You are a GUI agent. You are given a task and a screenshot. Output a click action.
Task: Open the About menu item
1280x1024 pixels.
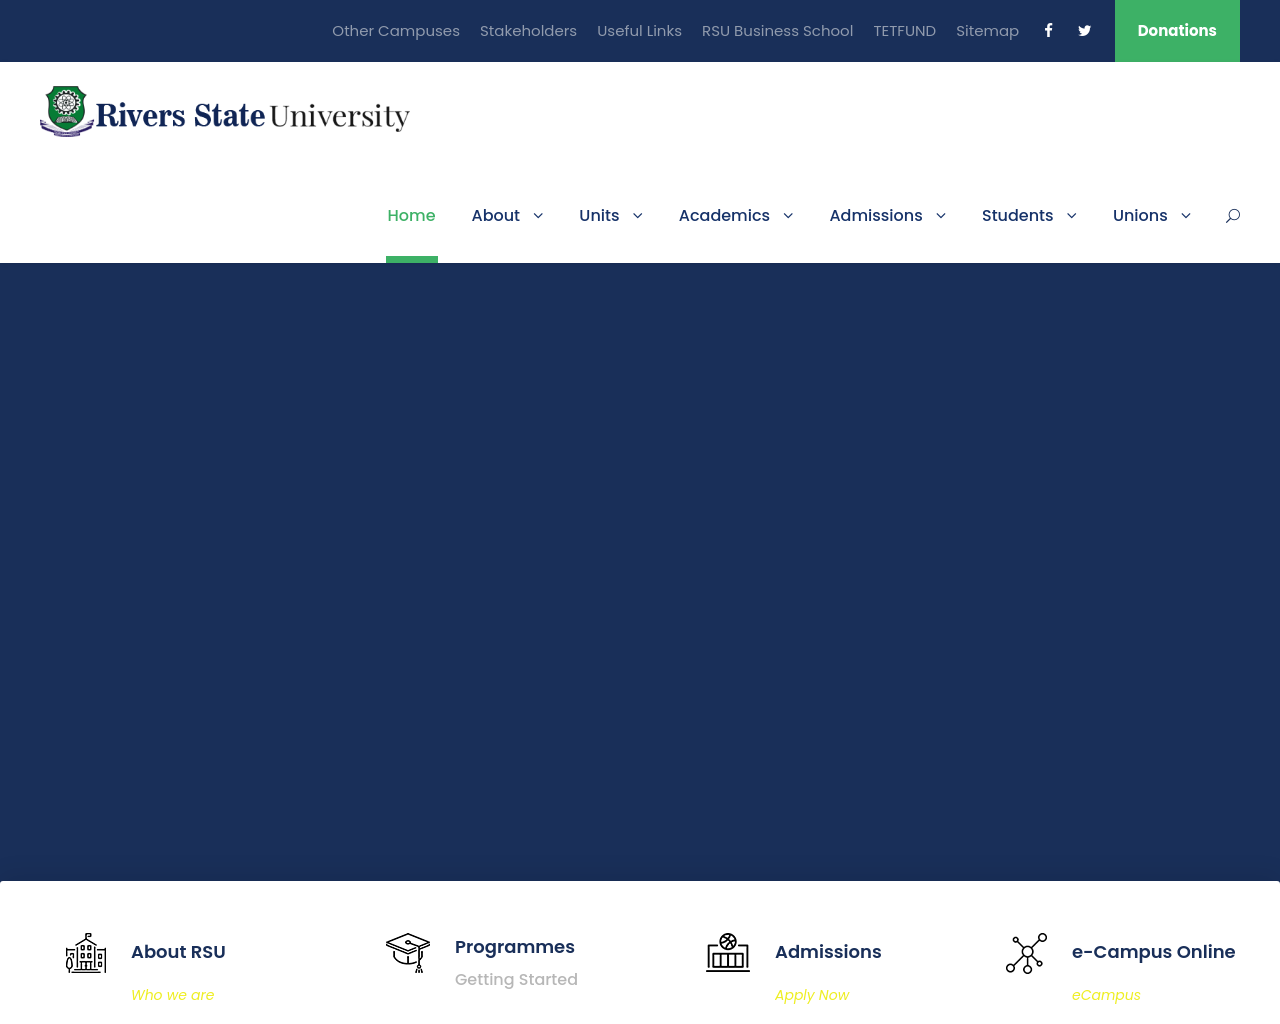tap(496, 215)
